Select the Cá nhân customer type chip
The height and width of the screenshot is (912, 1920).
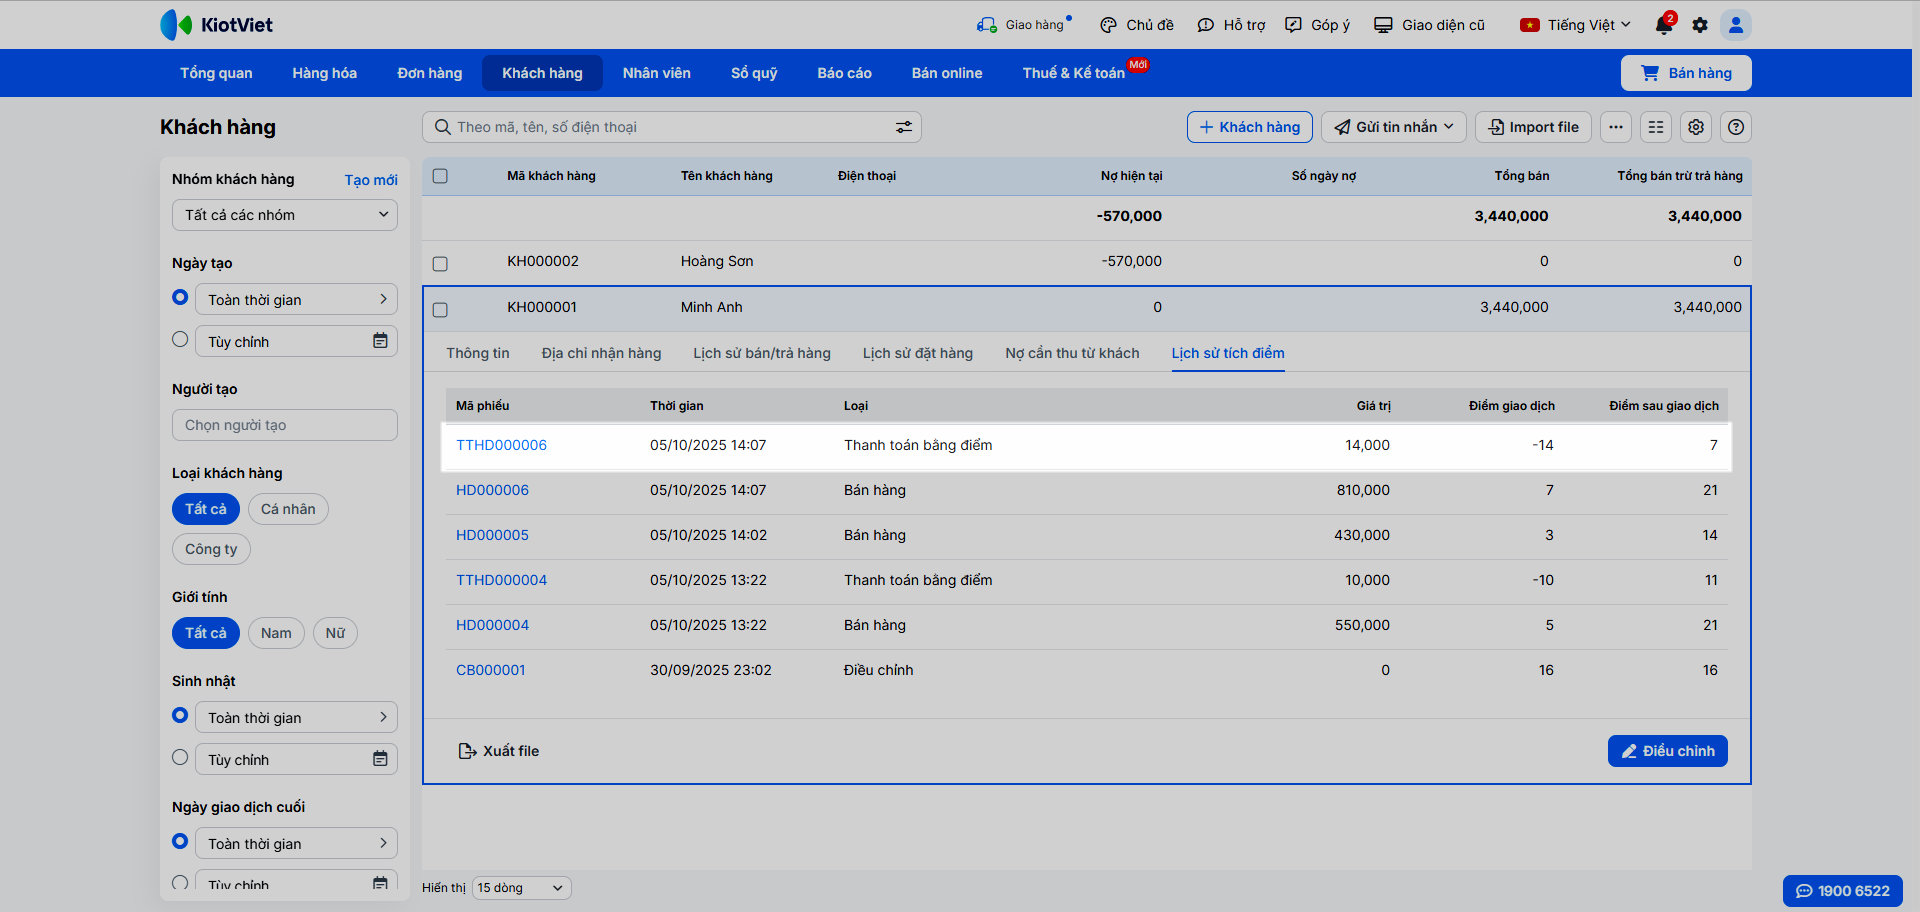click(288, 509)
